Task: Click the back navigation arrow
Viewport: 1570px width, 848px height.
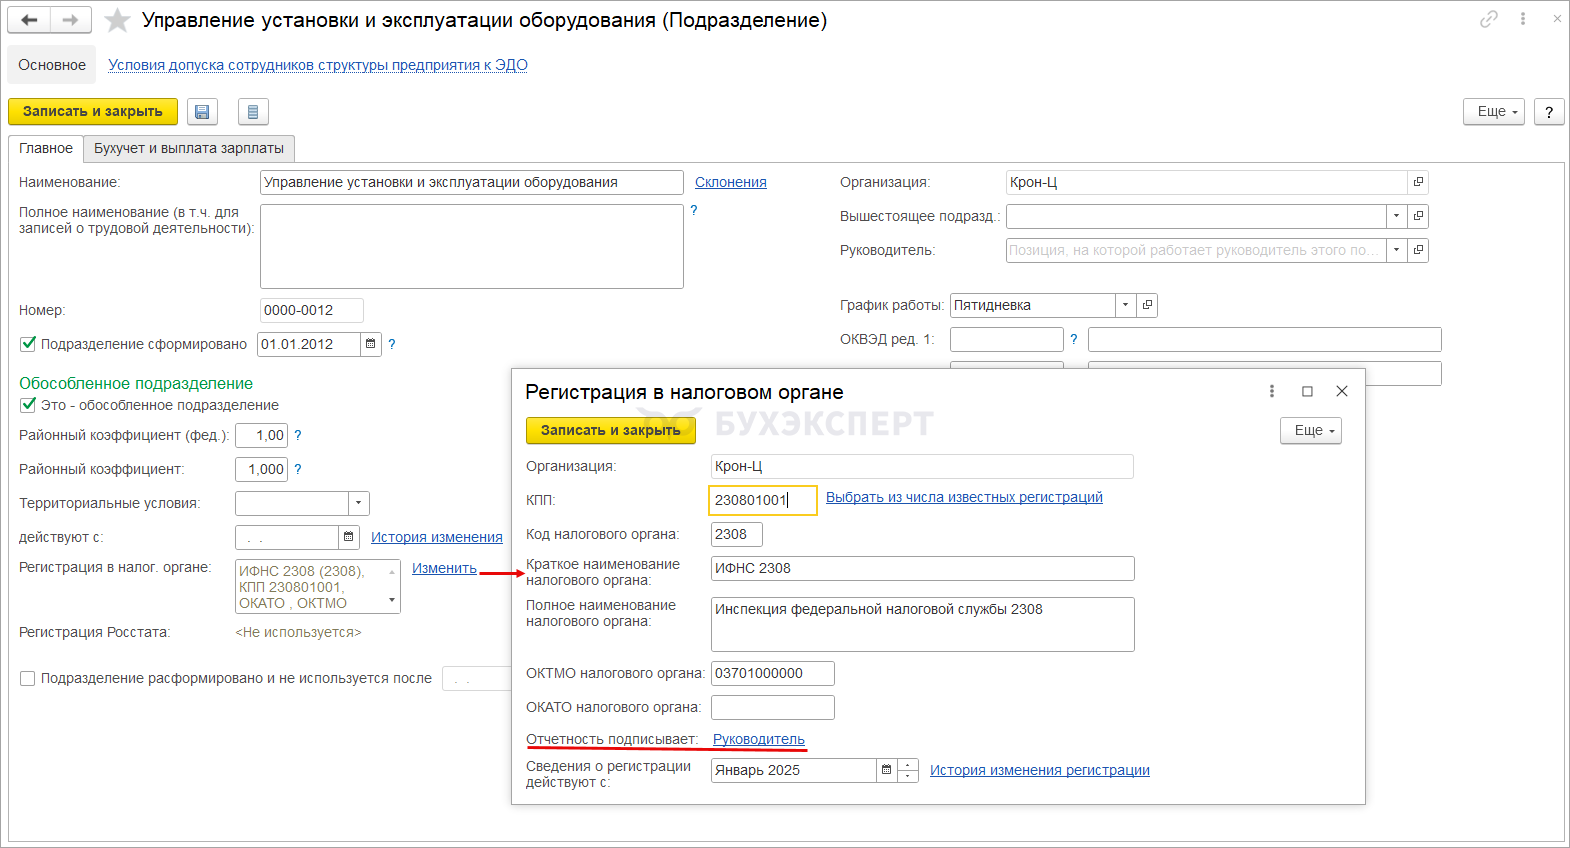Action: pyautogui.click(x=29, y=20)
